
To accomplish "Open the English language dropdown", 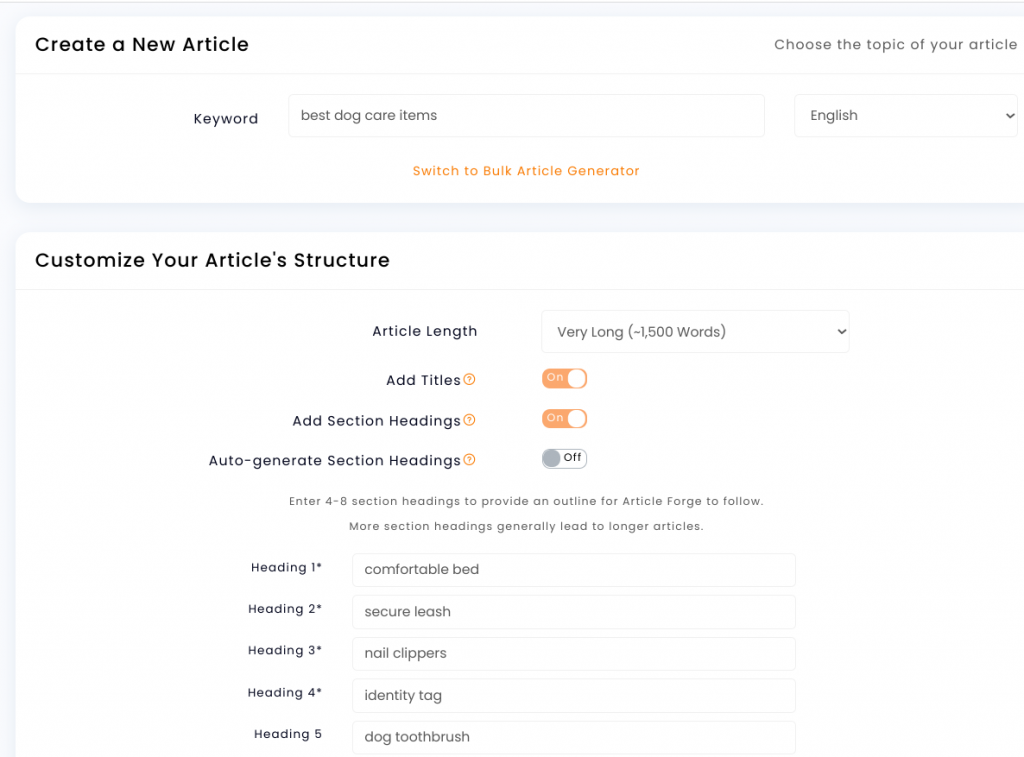I will [905, 116].
